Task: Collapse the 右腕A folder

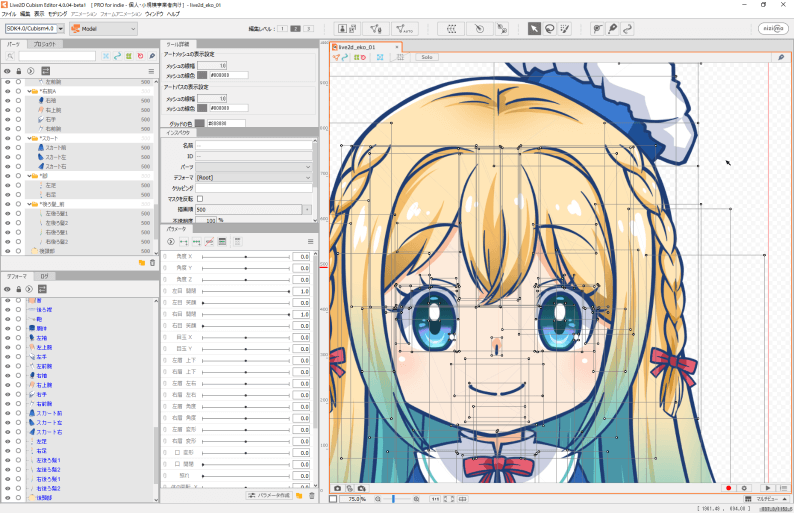Action: 30,91
